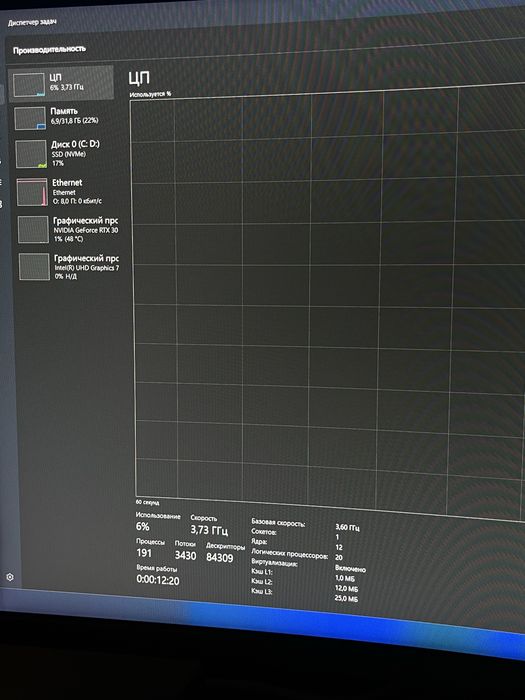Click the Скорость value 3,73 ГГц
The width and height of the screenshot is (525, 700).
pyautogui.click(x=209, y=530)
